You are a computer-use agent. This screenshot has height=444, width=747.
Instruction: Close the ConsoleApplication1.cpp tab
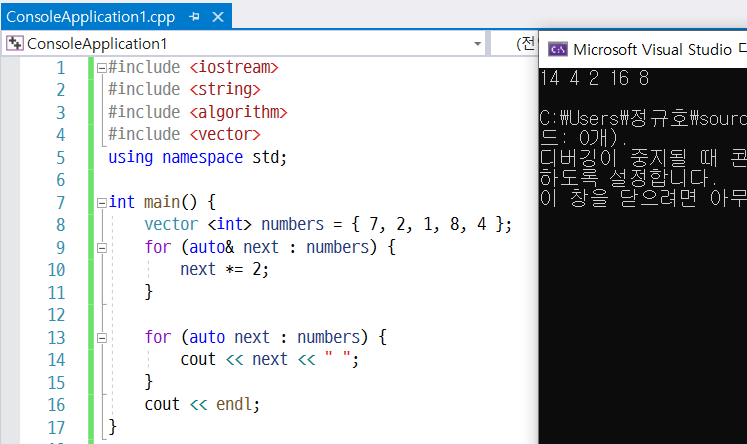pyautogui.click(x=218, y=17)
